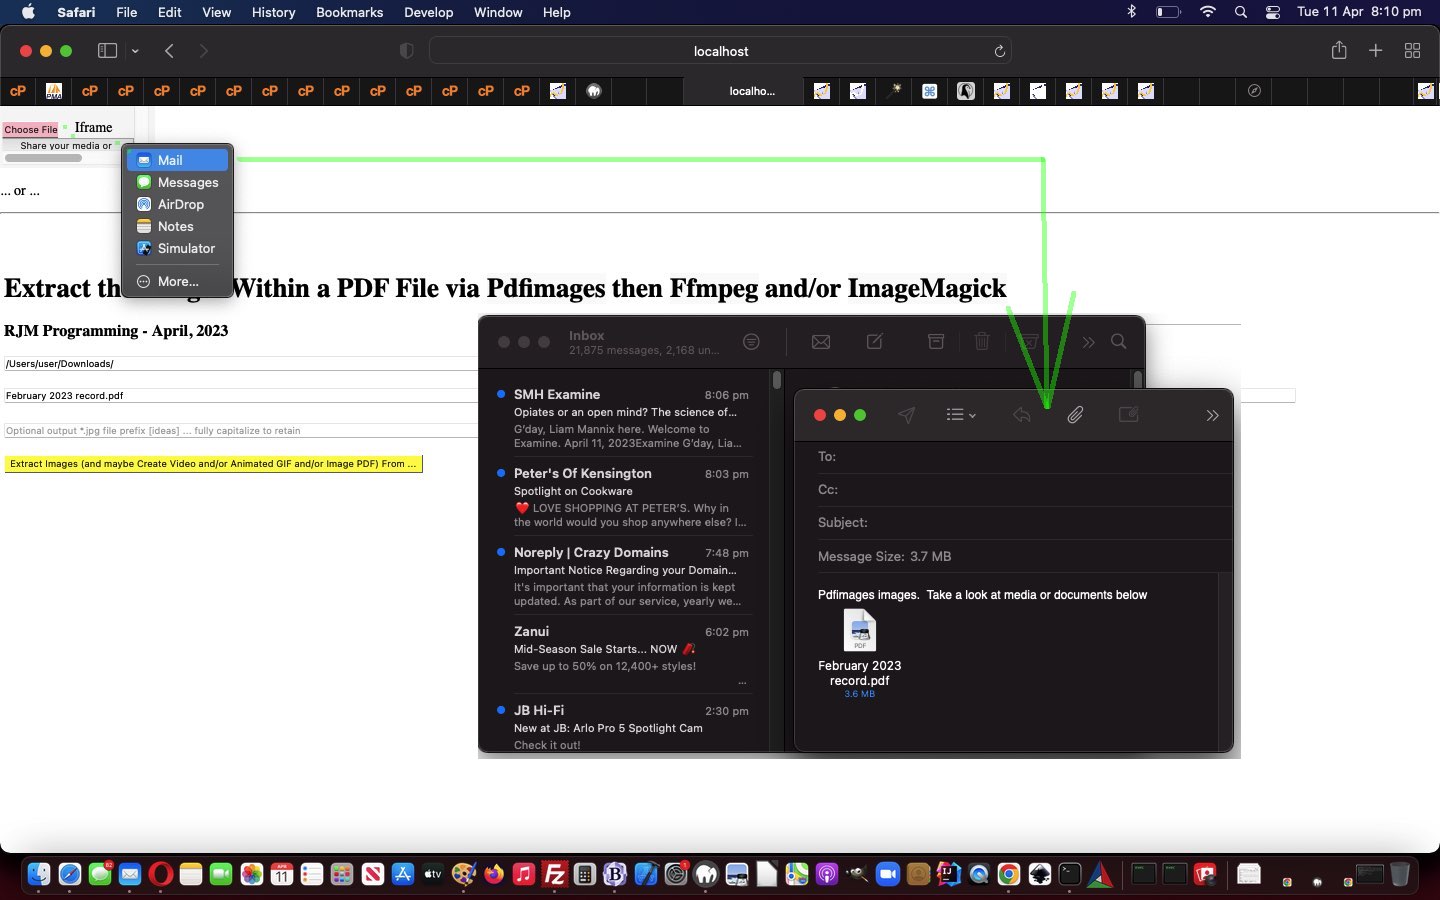
Task: Click the privacy shield icon
Action: tap(406, 51)
